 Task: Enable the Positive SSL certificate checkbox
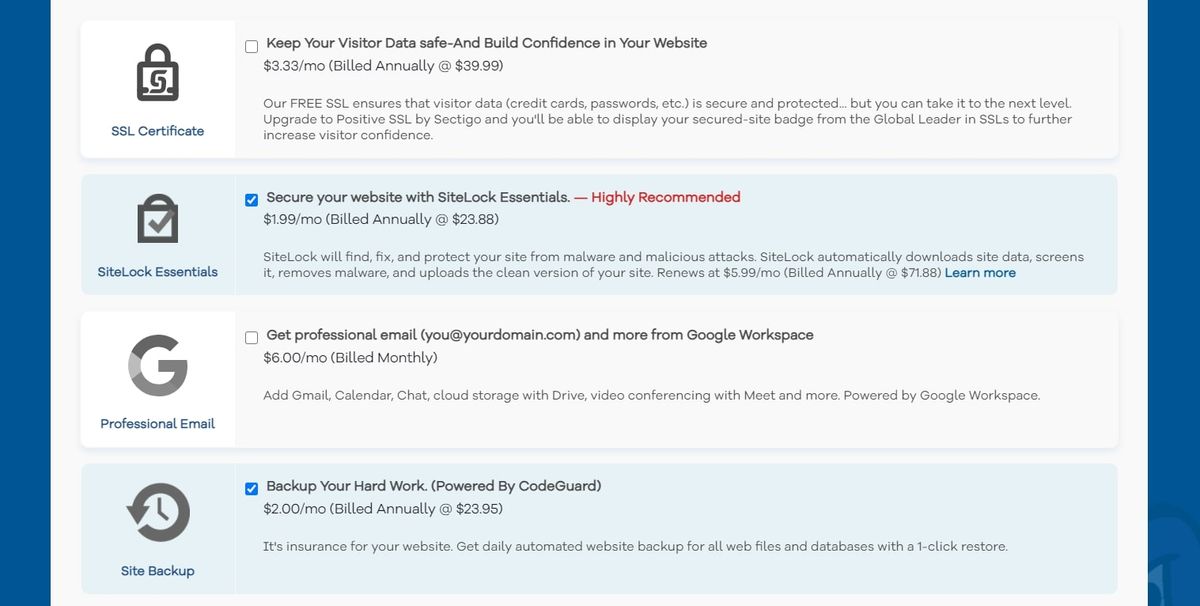pyautogui.click(x=251, y=46)
